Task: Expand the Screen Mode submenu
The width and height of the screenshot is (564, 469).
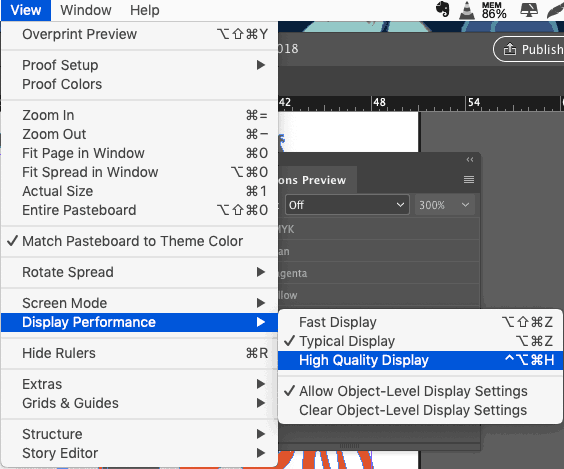Action: (139, 303)
